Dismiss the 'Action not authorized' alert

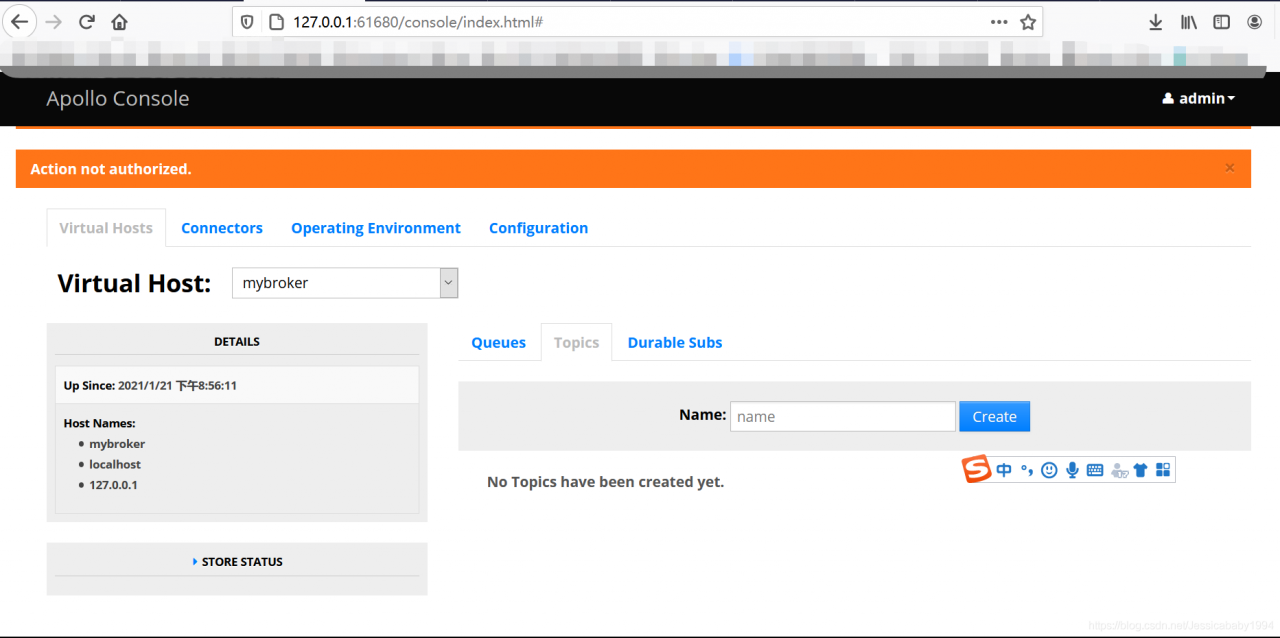coord(1230,168)
